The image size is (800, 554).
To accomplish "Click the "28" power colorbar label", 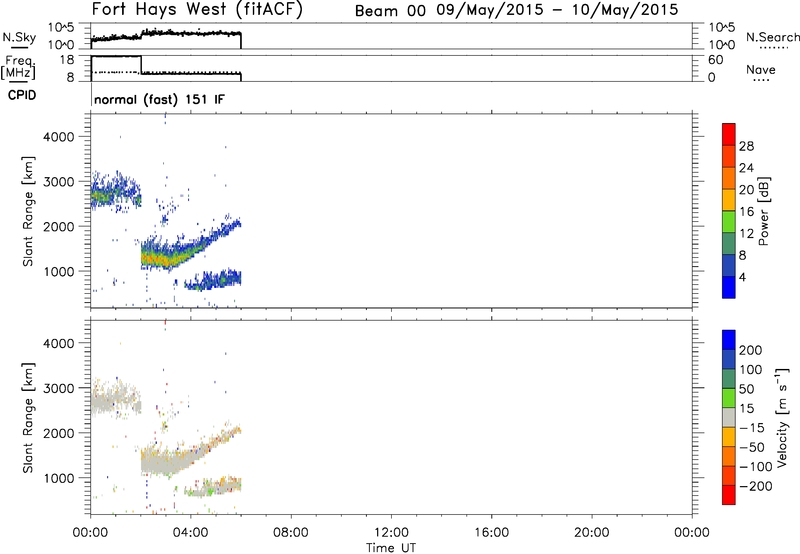I will [x=746, y=146].
